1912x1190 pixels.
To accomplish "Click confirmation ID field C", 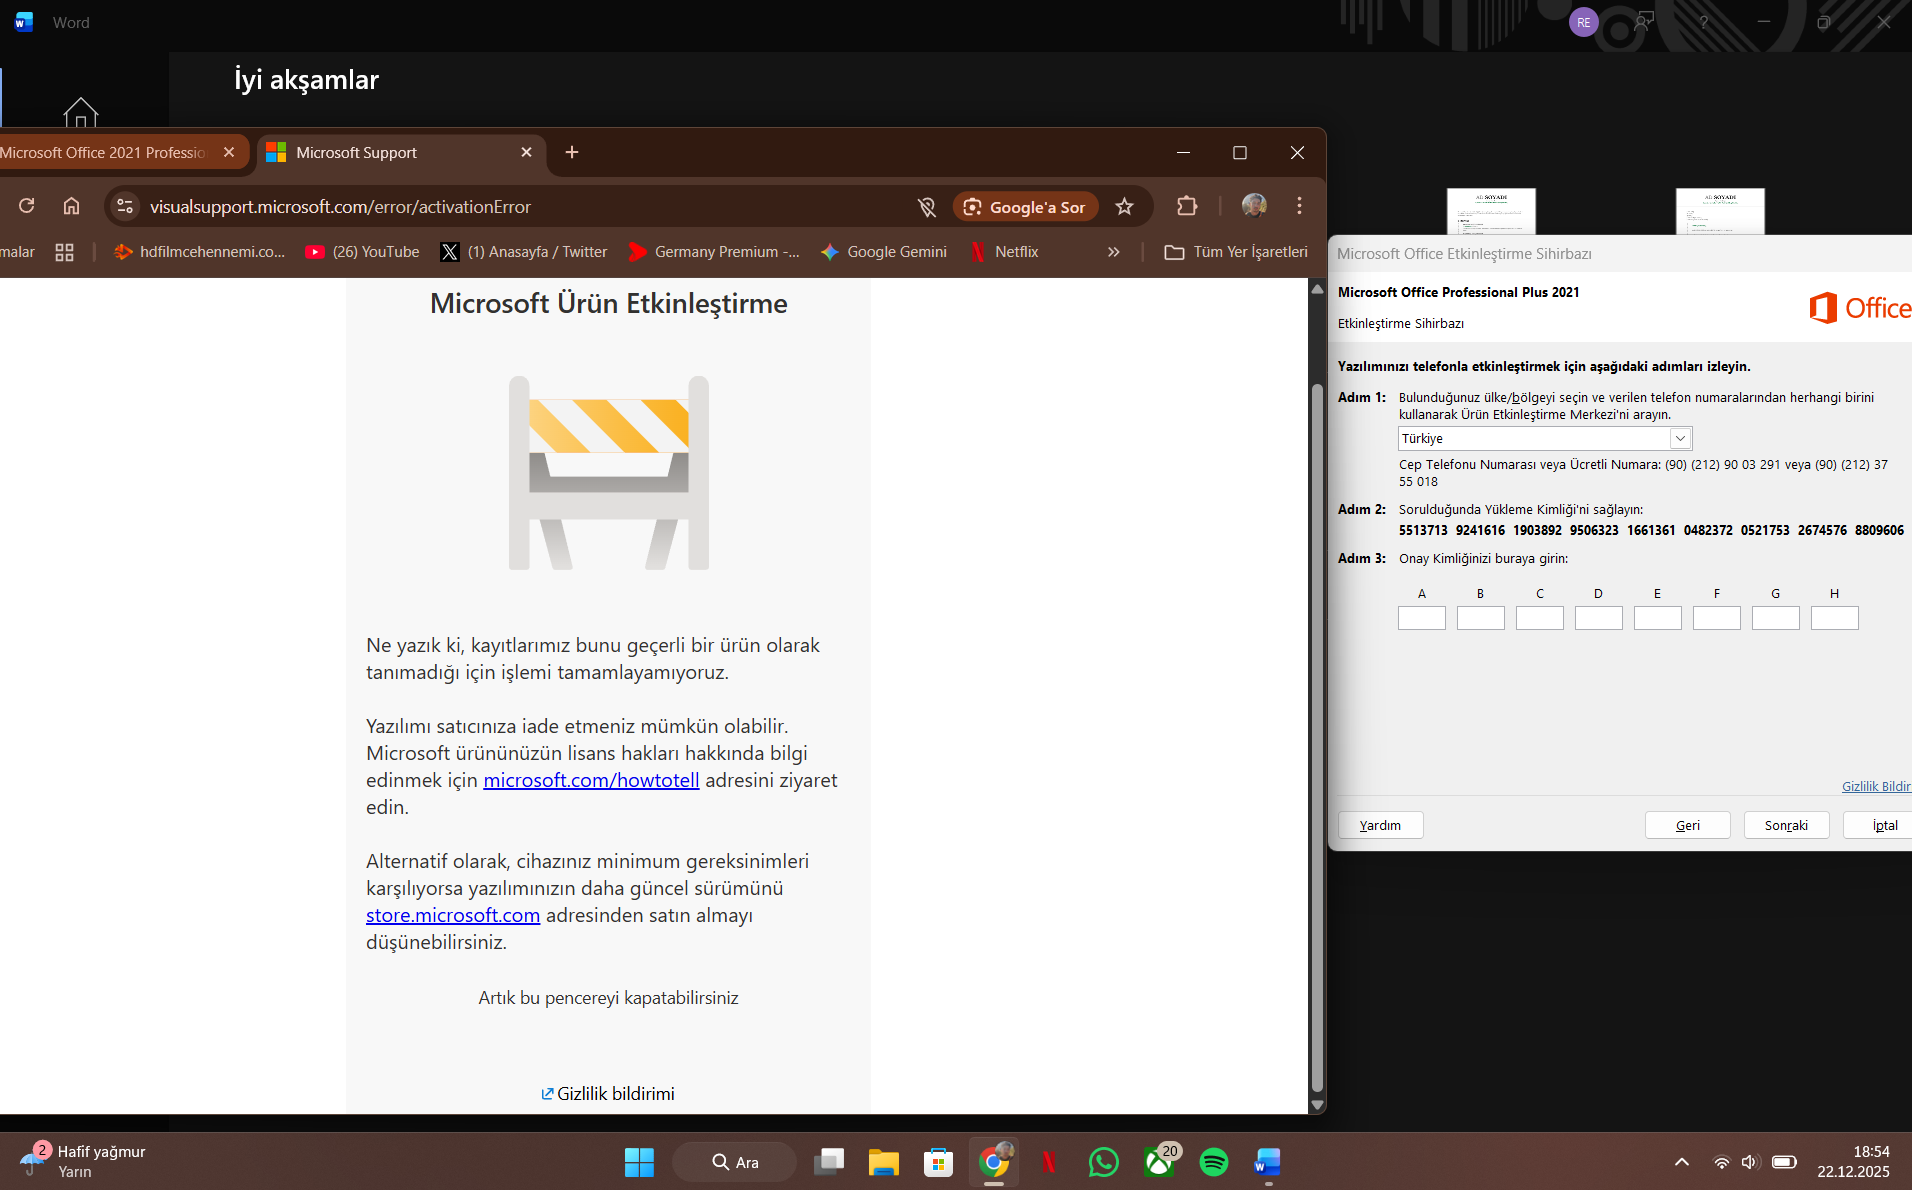I will (1540, 618).
